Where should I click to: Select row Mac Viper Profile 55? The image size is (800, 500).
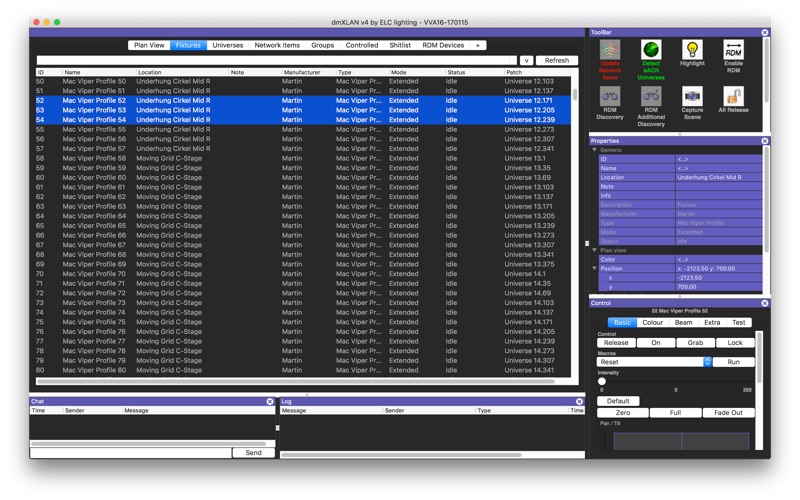(x=303, y=130)
